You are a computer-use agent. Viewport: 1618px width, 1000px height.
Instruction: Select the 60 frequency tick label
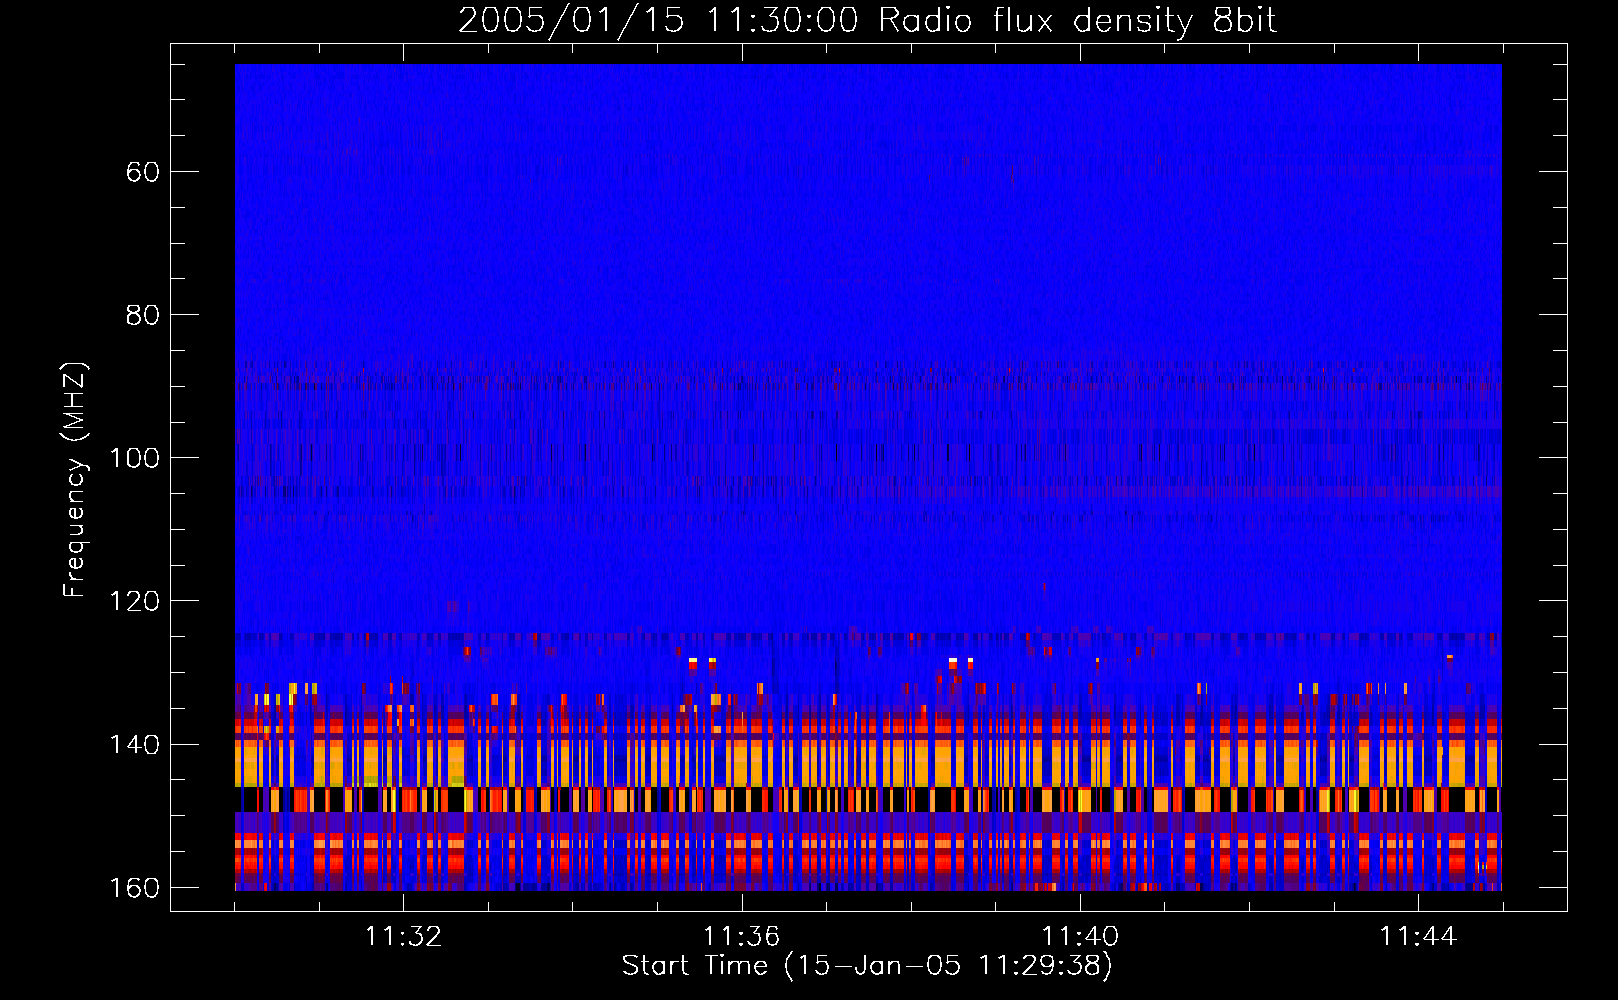[x=143, y=172]
